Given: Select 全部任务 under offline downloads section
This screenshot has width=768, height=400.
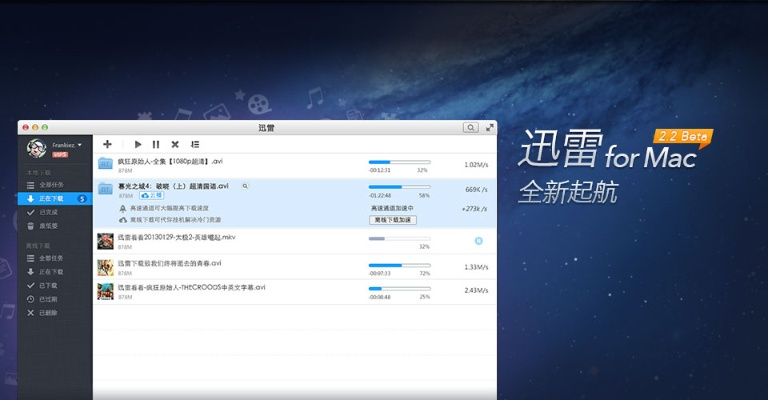Looking at the screenshot, I should 50,259.
